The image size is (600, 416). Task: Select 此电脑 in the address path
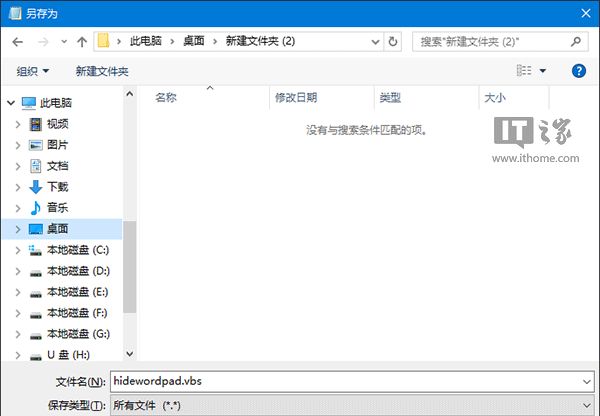145,41
